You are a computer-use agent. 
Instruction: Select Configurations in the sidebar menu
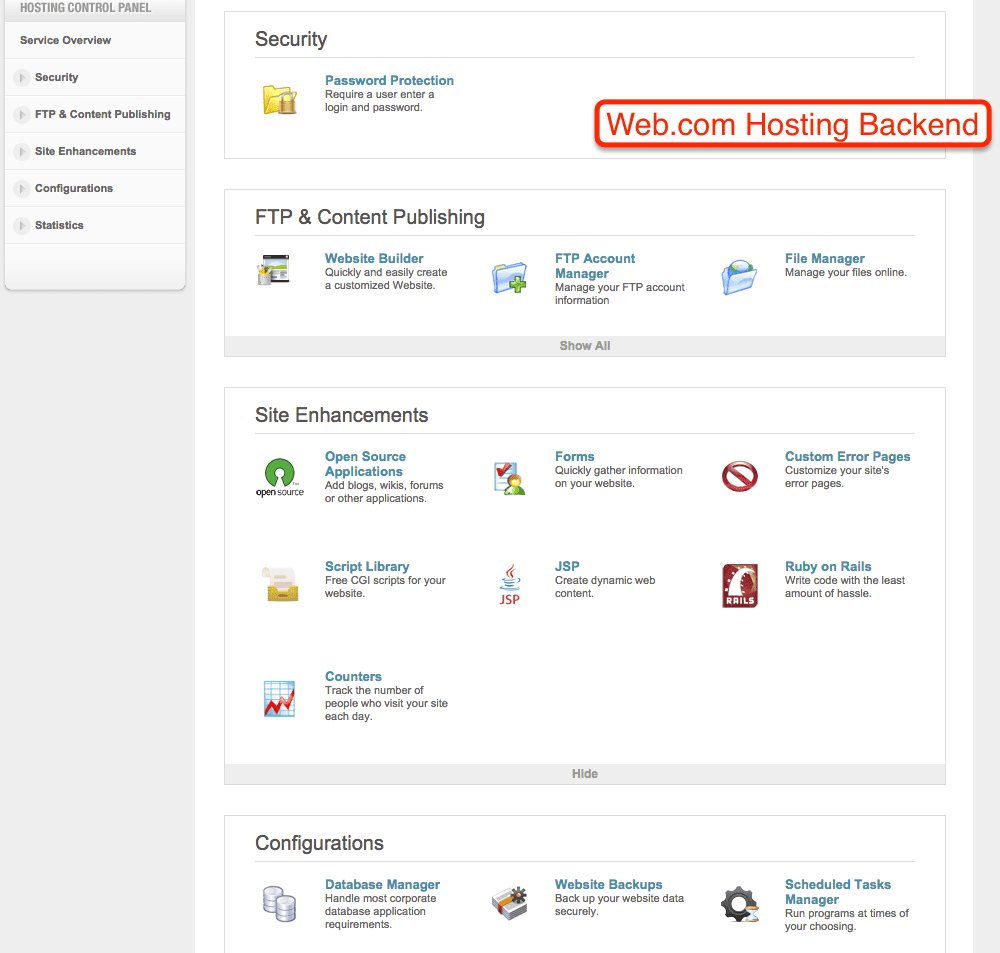tap(74, 188)
